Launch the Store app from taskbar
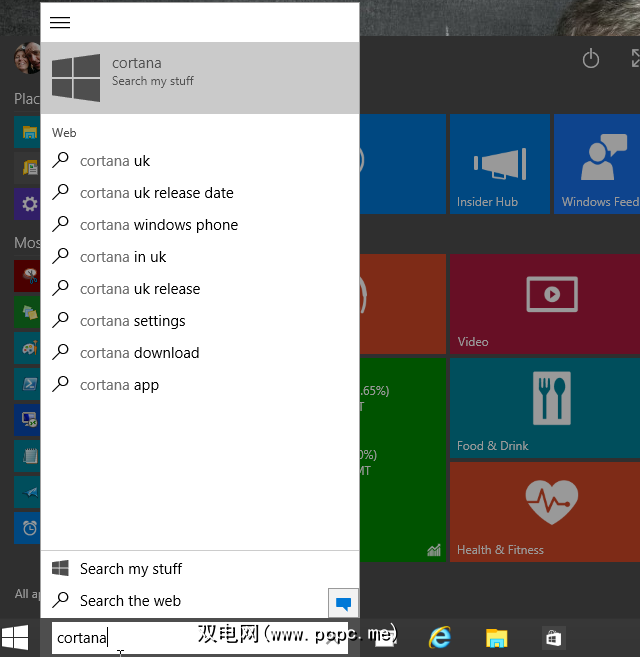 (553, 637)
